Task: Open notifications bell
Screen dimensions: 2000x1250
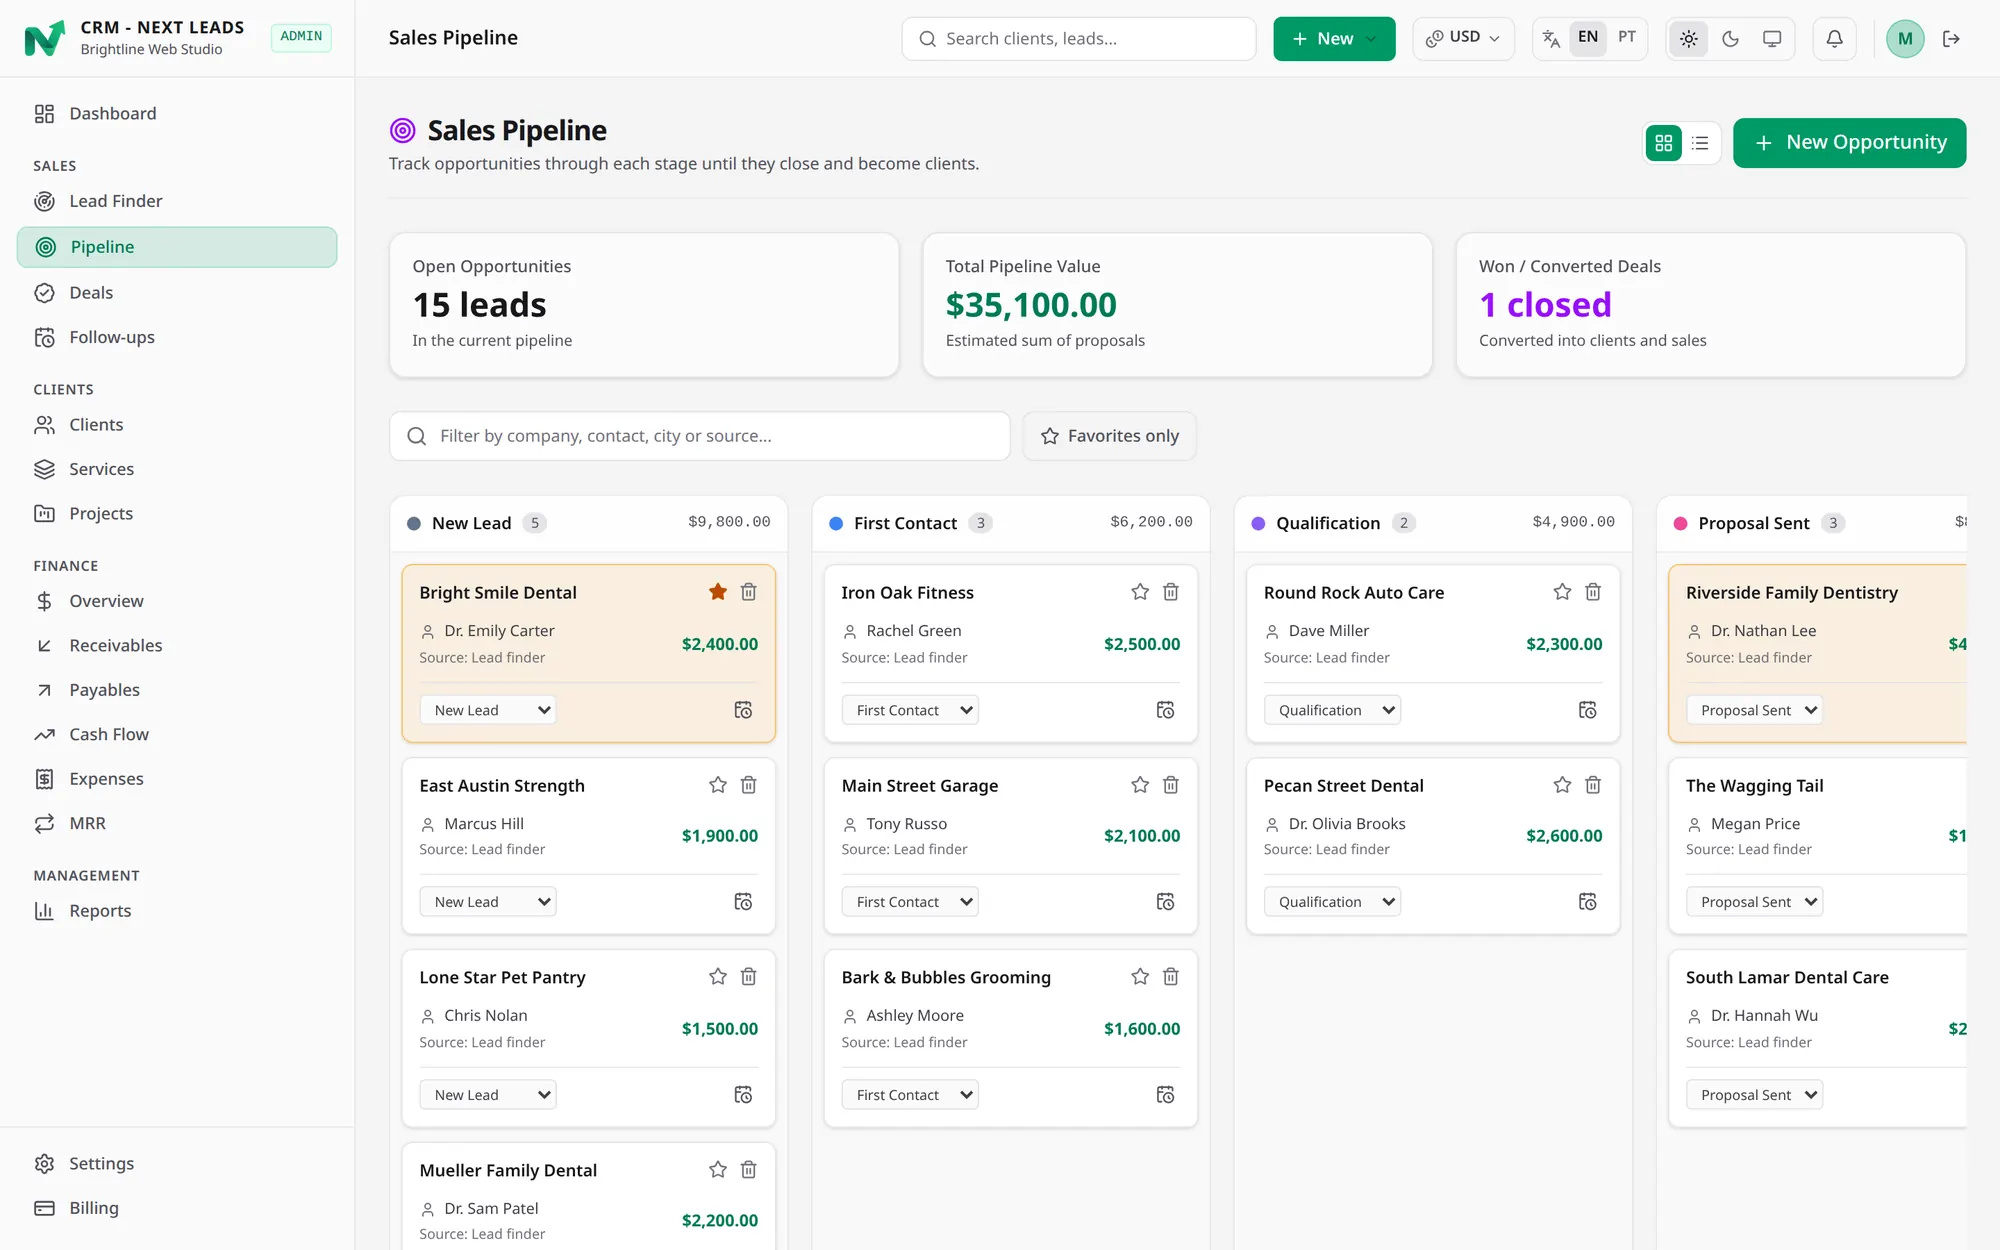Action: click(x=1834, y=39)
